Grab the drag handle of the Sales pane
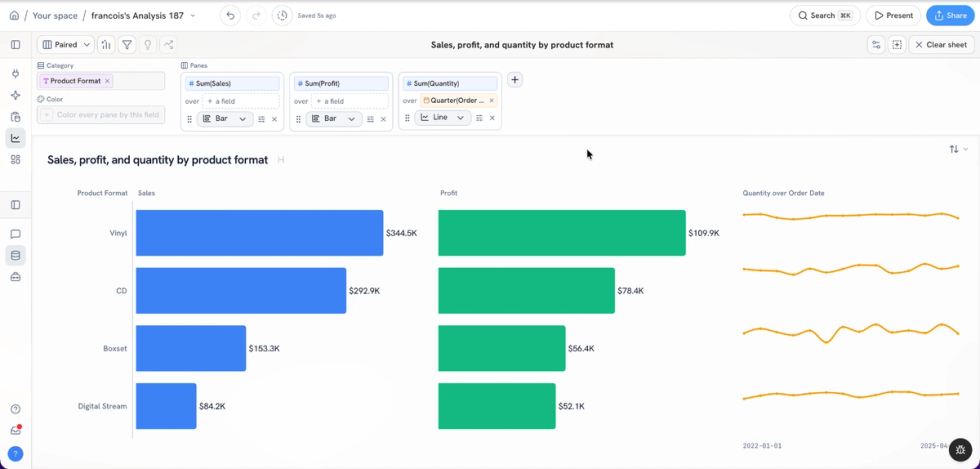This screenshot has width=980, height=469. [x=189, y=119]
